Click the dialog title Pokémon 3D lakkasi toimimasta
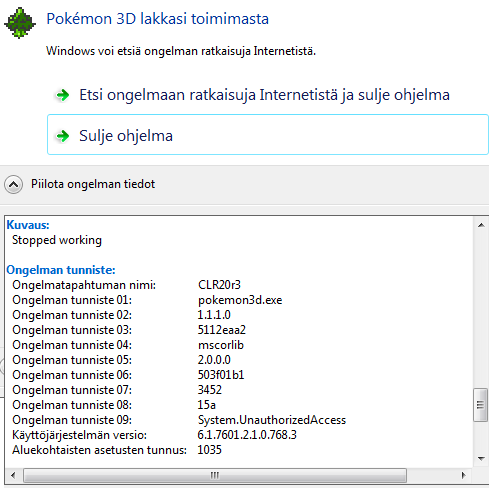The width and height of the screenshot is (494, 489). [157, 19]
